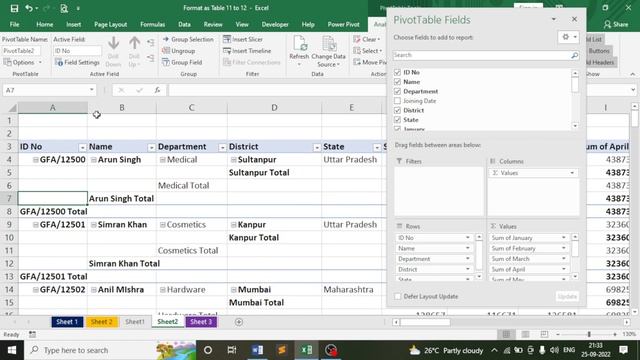Click the Cortana circle icon
Screen dimensions: 640x360
pos(208,350)
